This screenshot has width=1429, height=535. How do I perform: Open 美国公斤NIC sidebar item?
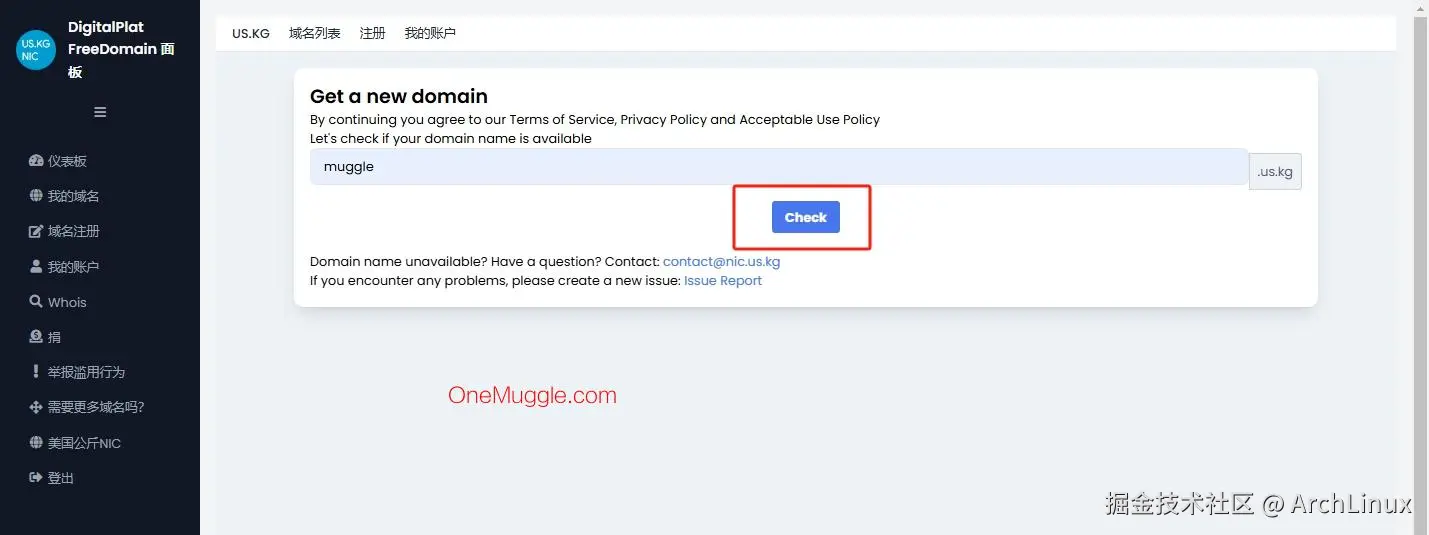click(84, 443)
